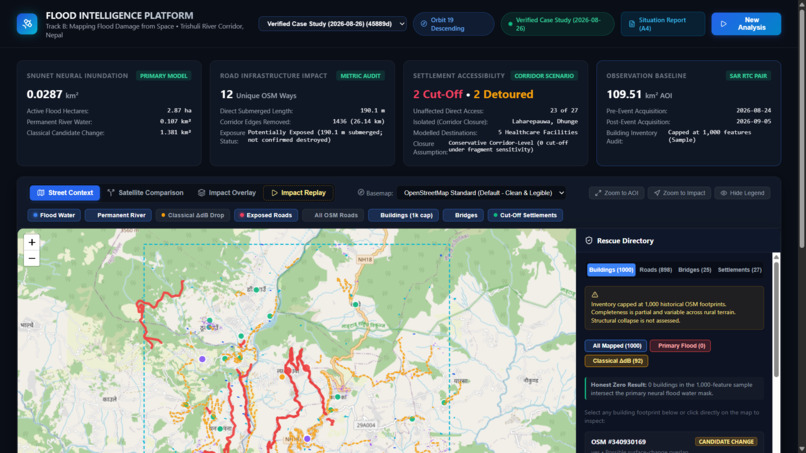The width and height of the screenshot is (806, 453).
Task: Switch to the Satellite Comparison tab
Action: 145,193
